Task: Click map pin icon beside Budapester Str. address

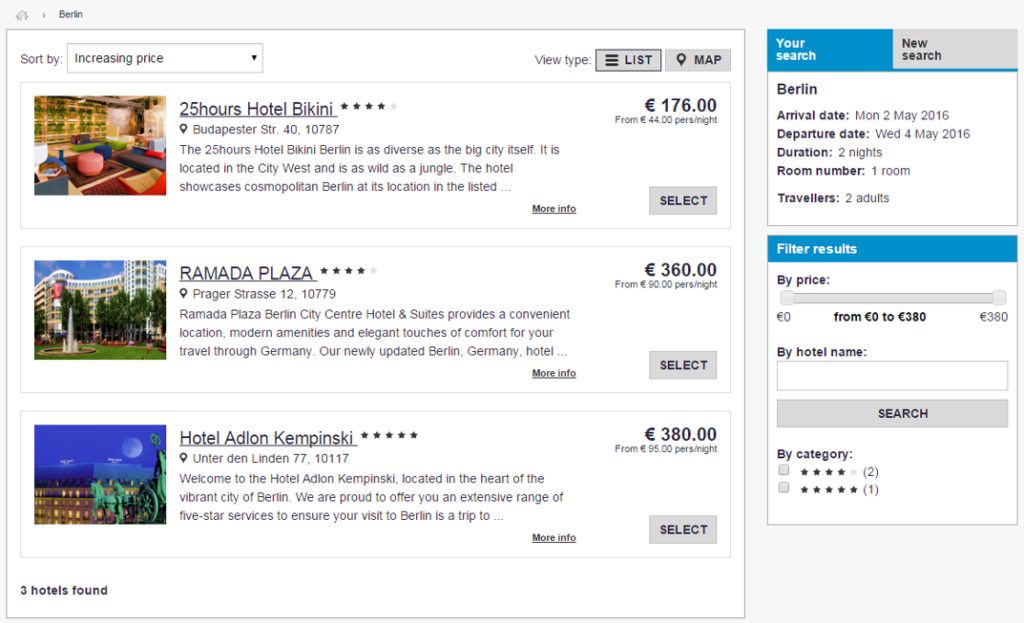Action: pyautogui.click(x=184, y=129)
